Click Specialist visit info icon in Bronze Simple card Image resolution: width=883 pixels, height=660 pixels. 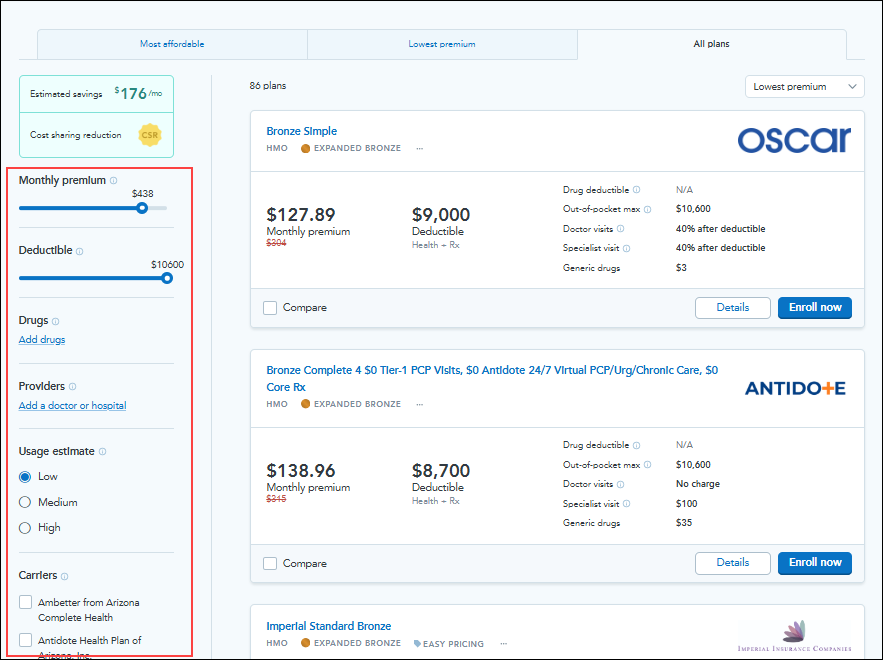[627, 248]
